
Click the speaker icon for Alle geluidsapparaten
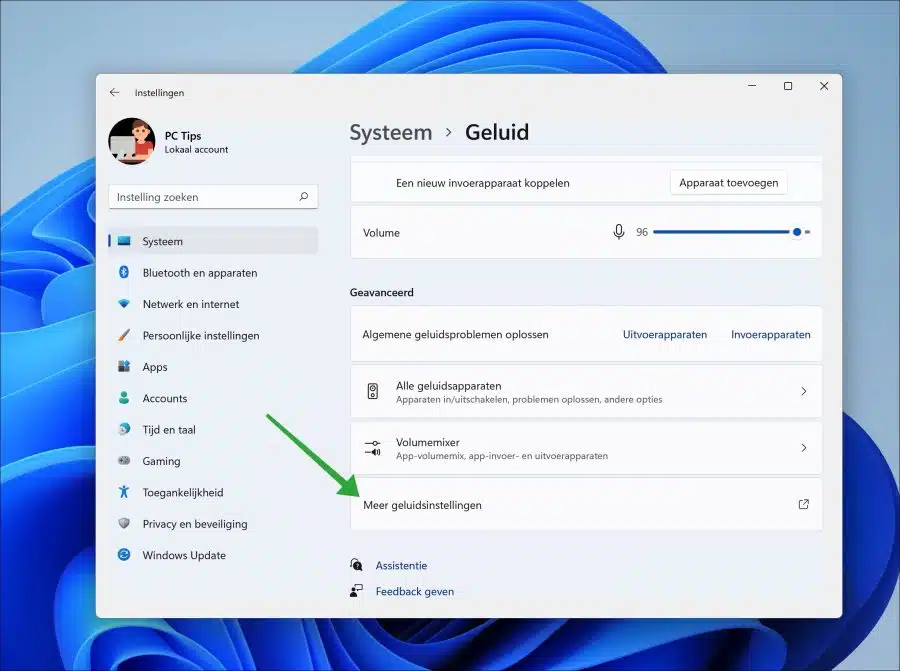[x=373, y=391]
